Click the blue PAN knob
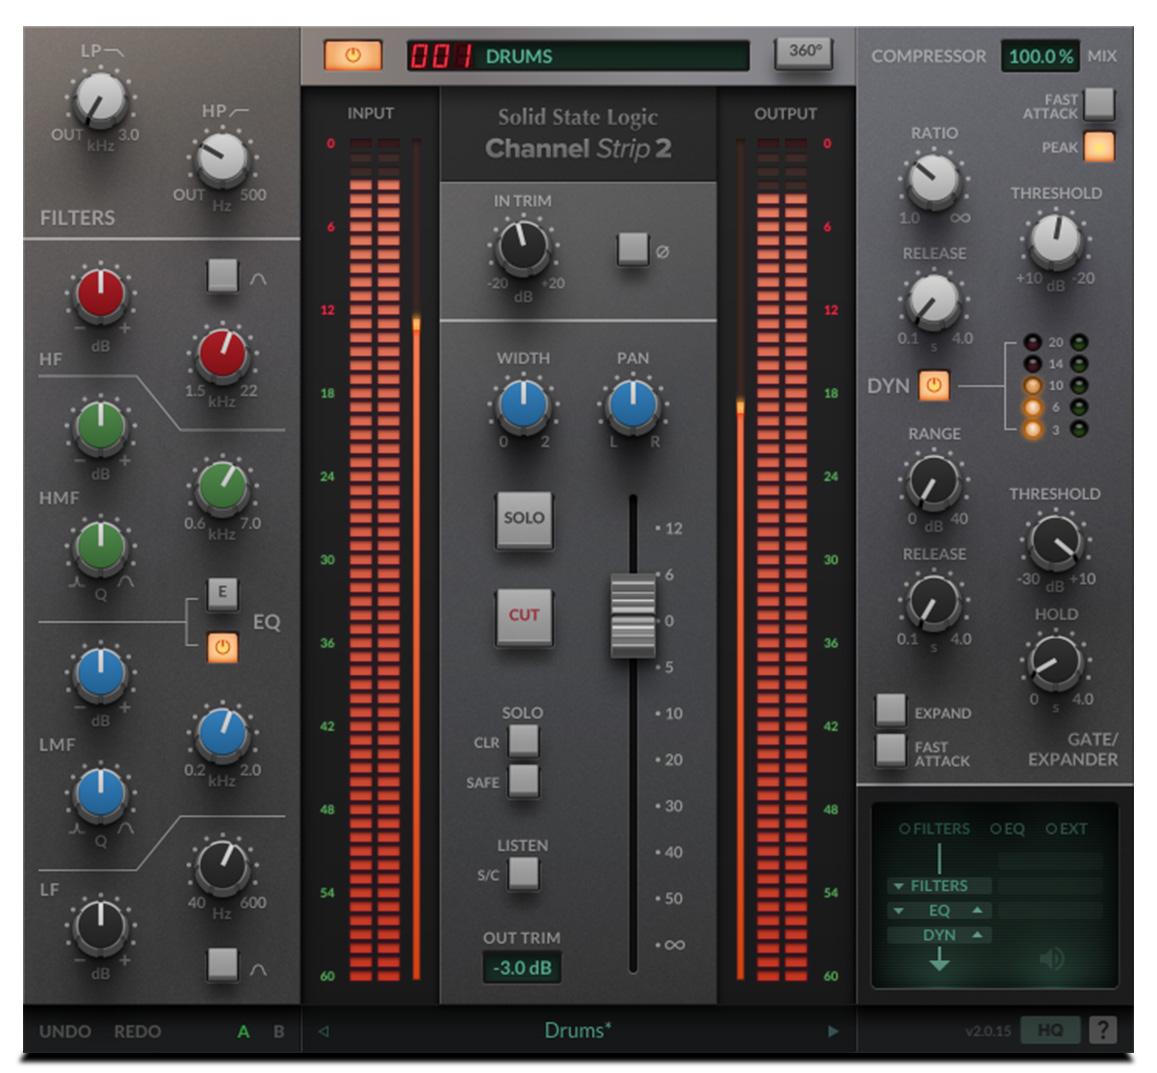 pyautogui.click(x=632, y=405)
